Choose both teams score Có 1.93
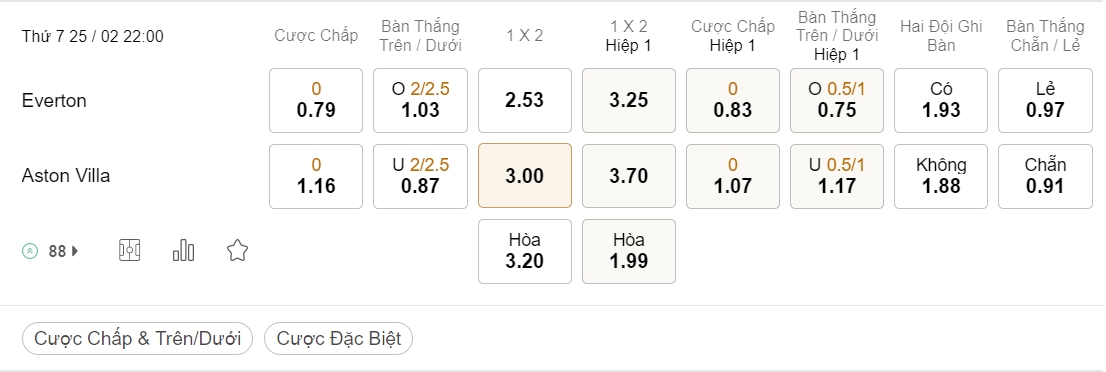1106x372 pixels. (941, 100)
